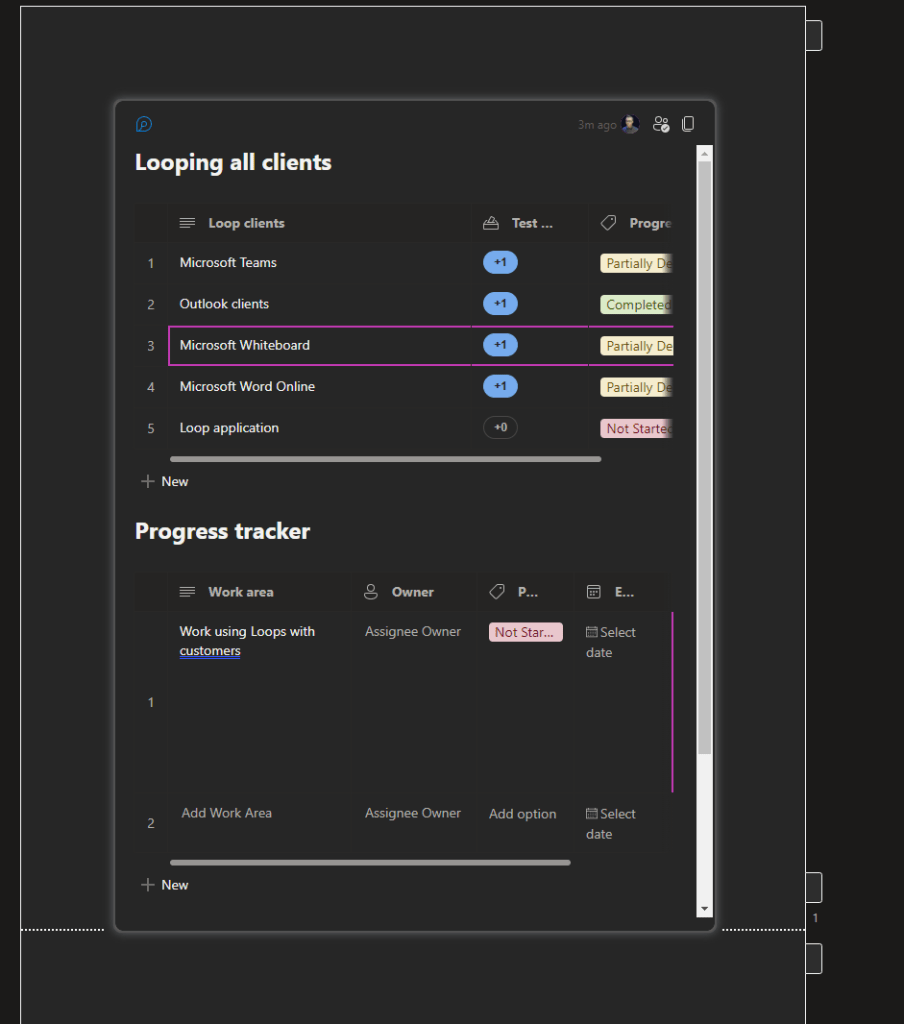Click the copy component icon
This screenshot has width=904, height=1024.
pyautogui.click(x=688, y=124)
